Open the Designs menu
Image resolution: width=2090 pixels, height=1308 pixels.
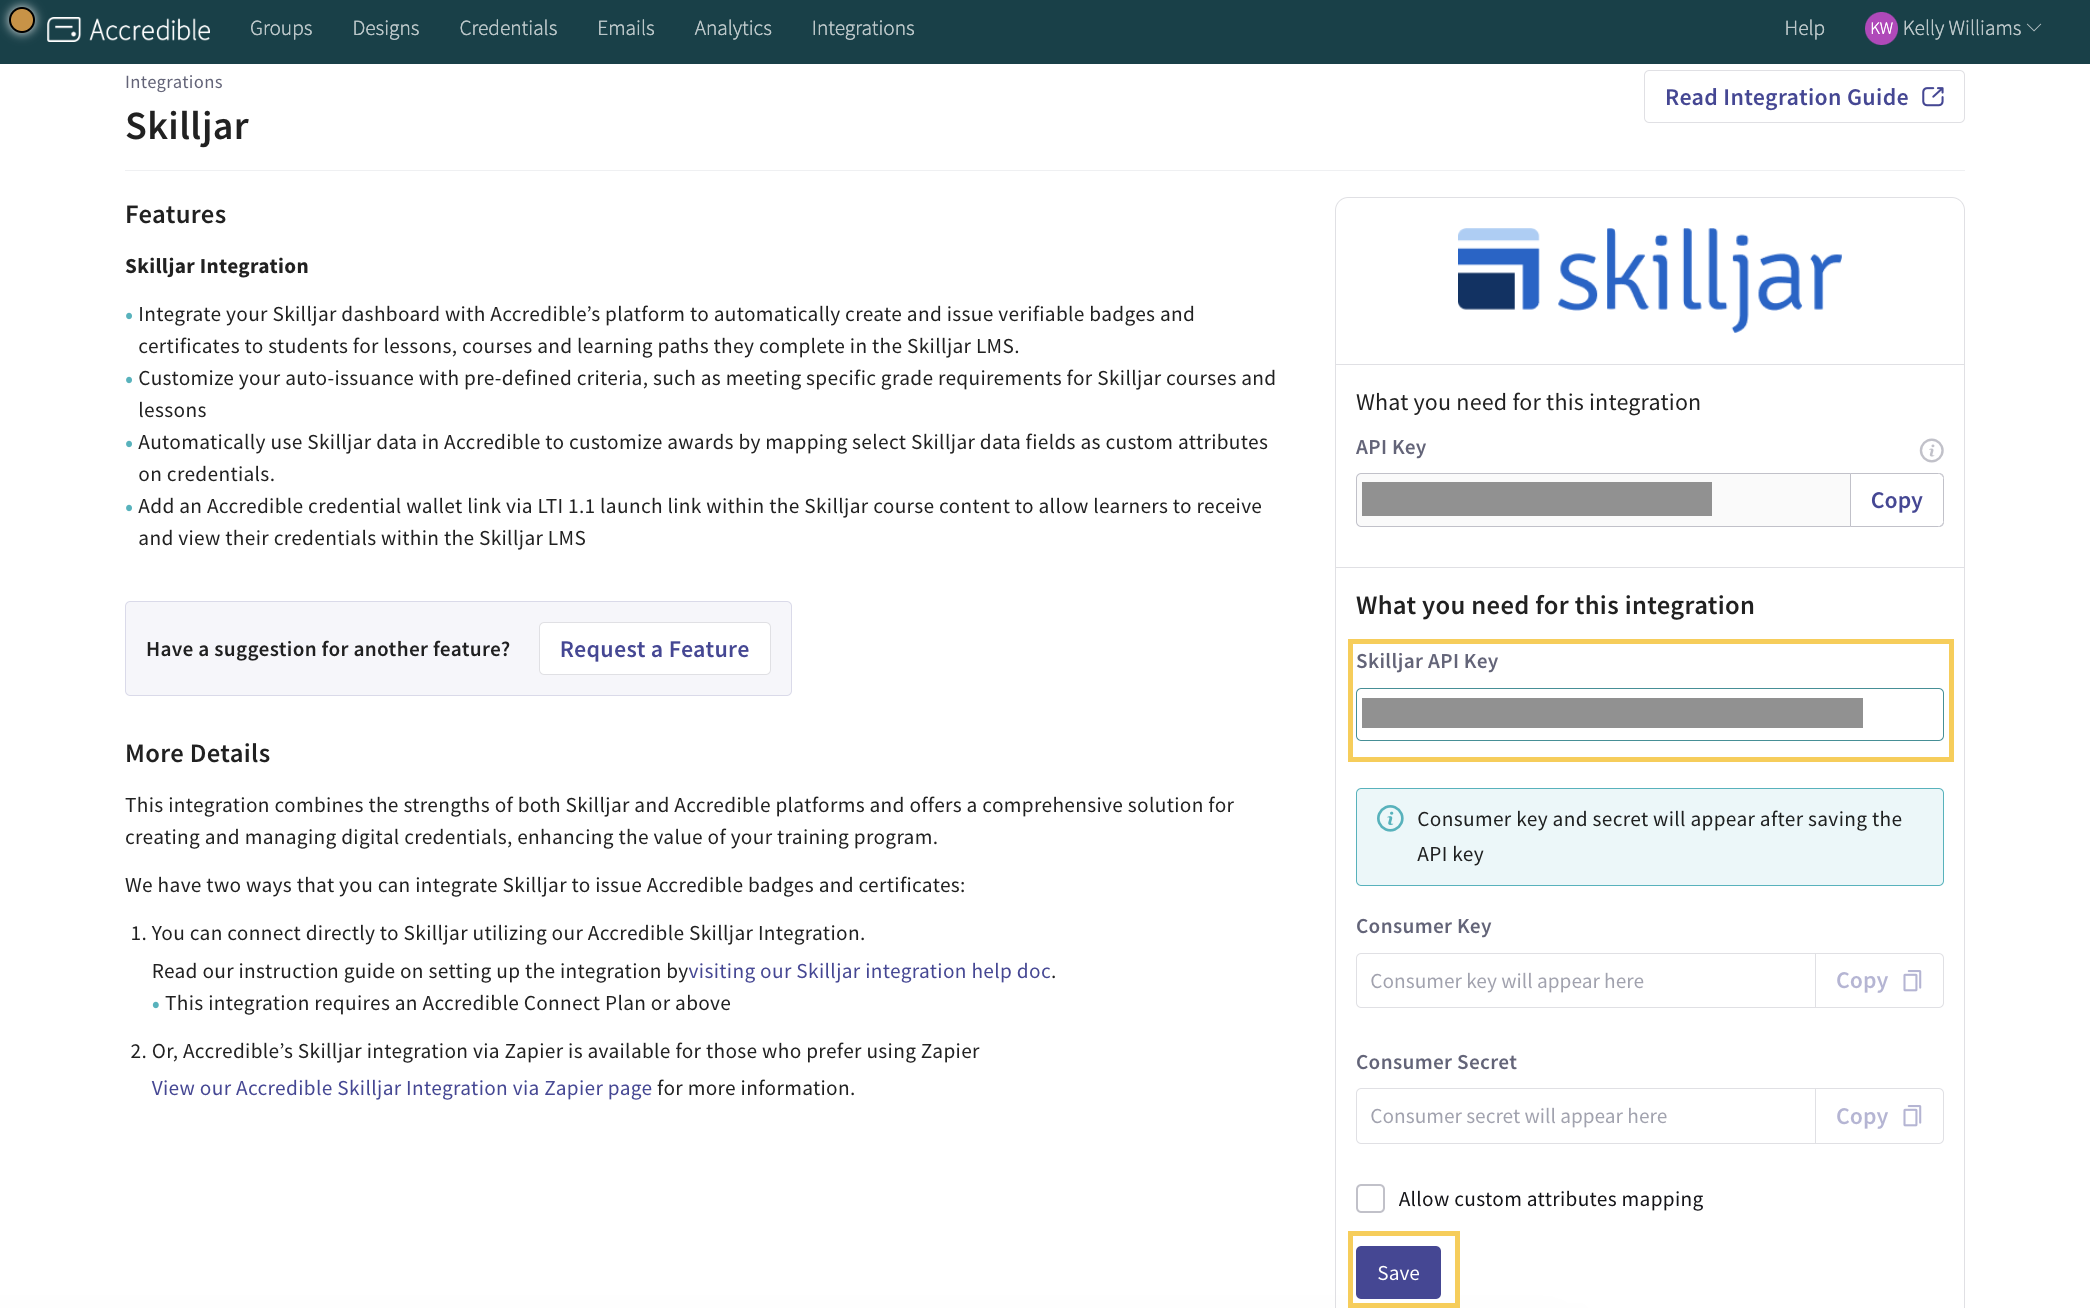click(386, 28)
